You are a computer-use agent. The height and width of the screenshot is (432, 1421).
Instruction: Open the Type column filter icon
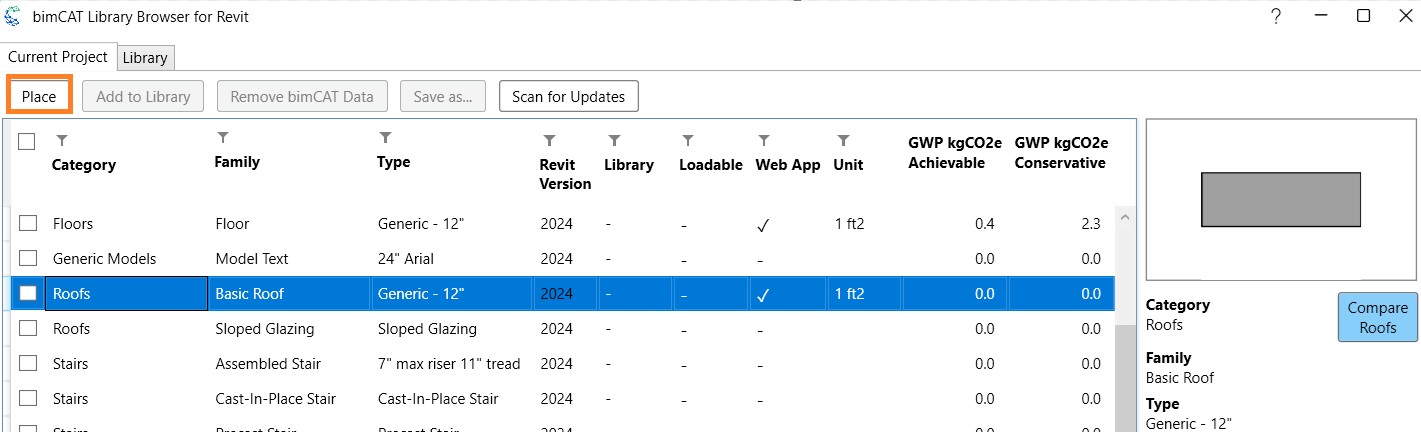click(385, 137)
